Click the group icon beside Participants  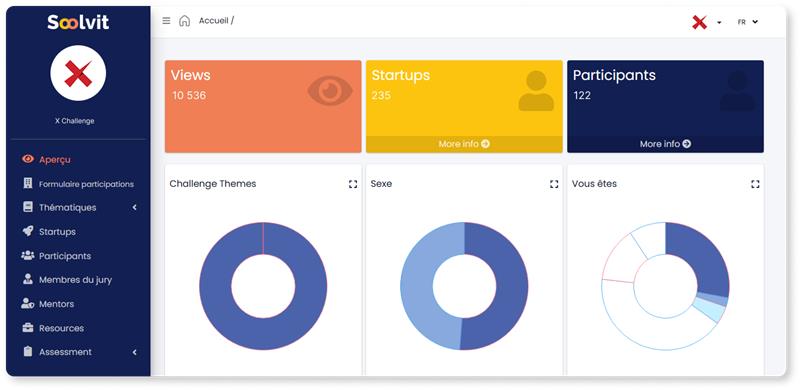(28, 255)
